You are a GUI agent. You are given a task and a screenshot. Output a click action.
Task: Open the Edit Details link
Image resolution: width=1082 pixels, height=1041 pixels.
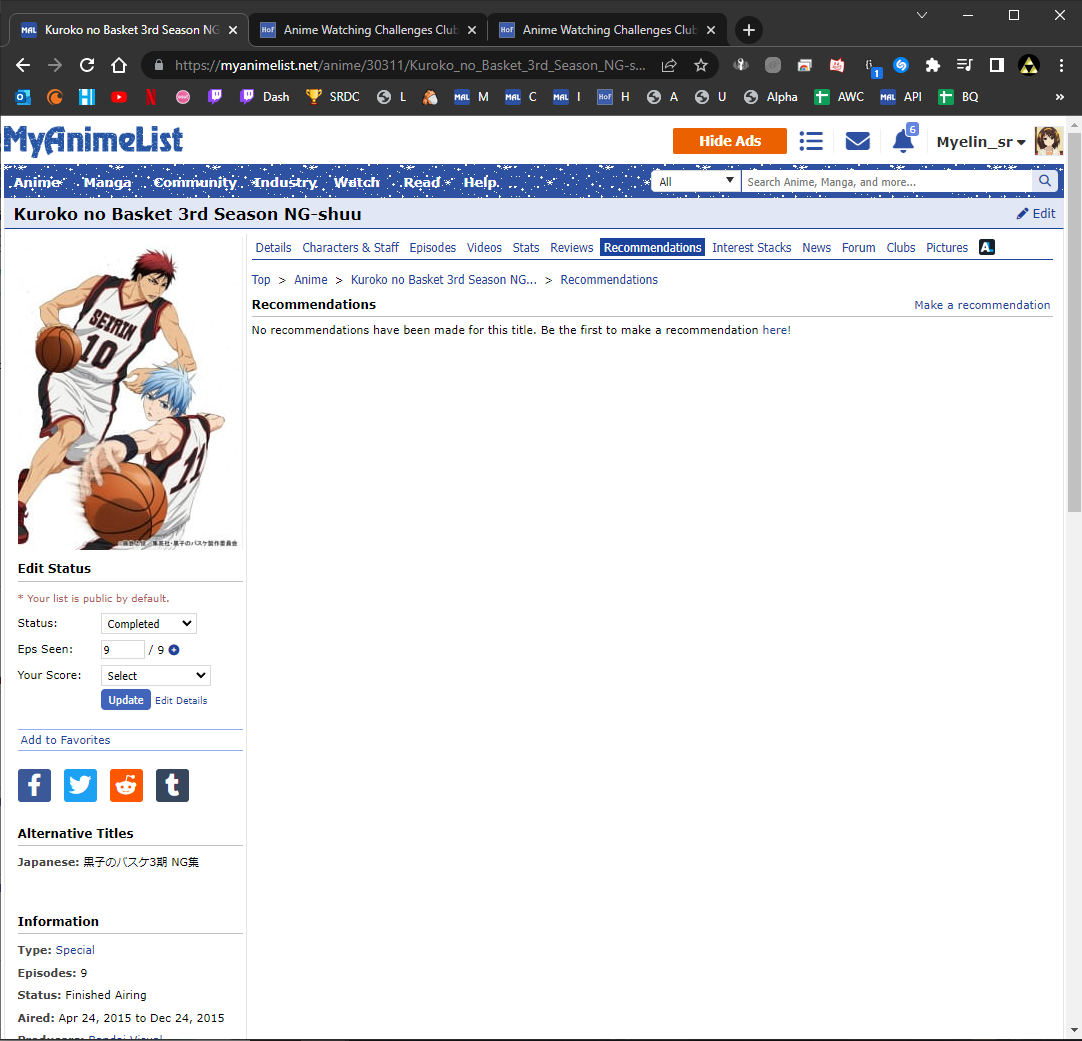pyautogui.click(x=181, y=700)
